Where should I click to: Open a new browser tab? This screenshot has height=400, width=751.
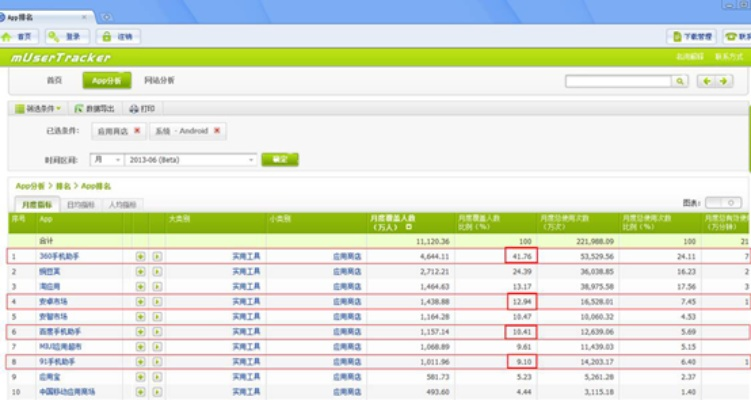[106, 17]
